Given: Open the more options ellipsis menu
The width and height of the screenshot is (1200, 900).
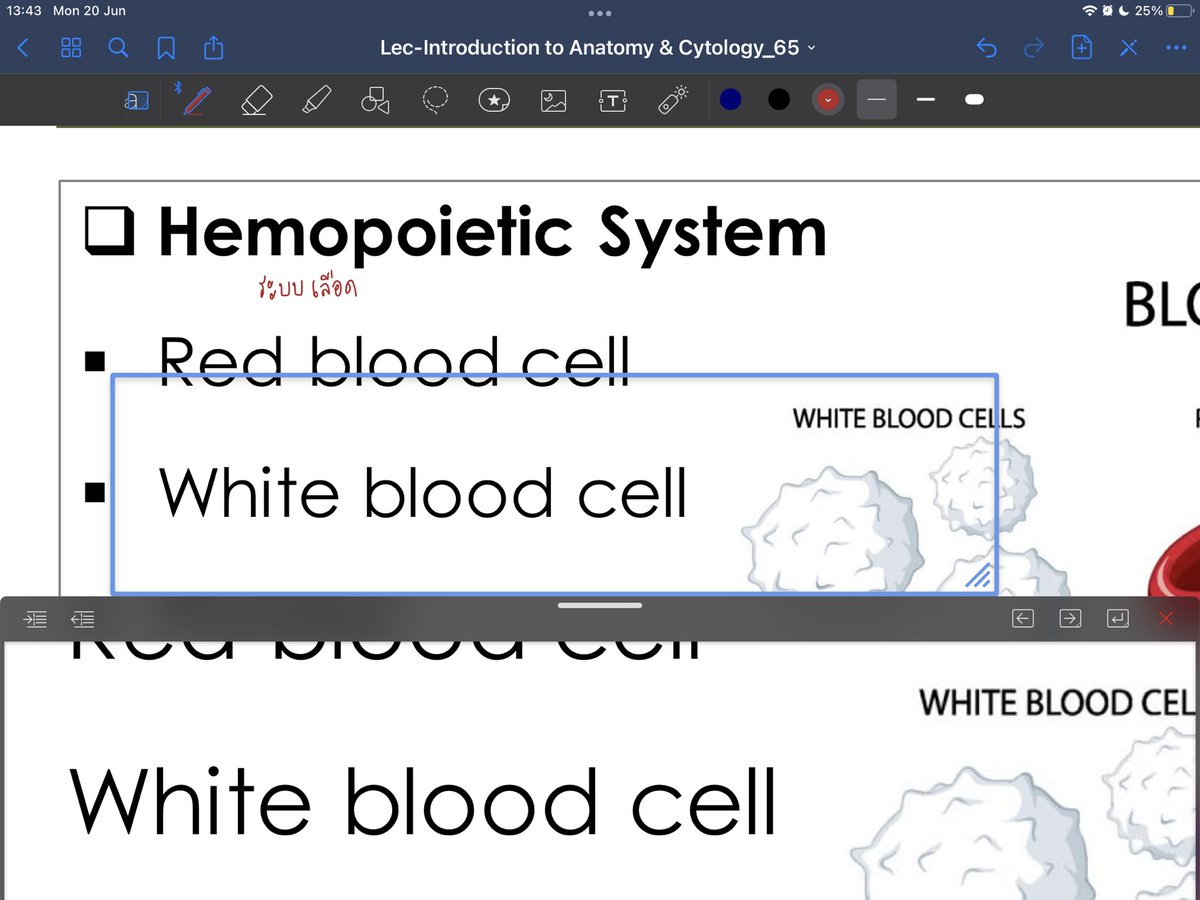Looking at the screenshot, I should [1176, 48].
